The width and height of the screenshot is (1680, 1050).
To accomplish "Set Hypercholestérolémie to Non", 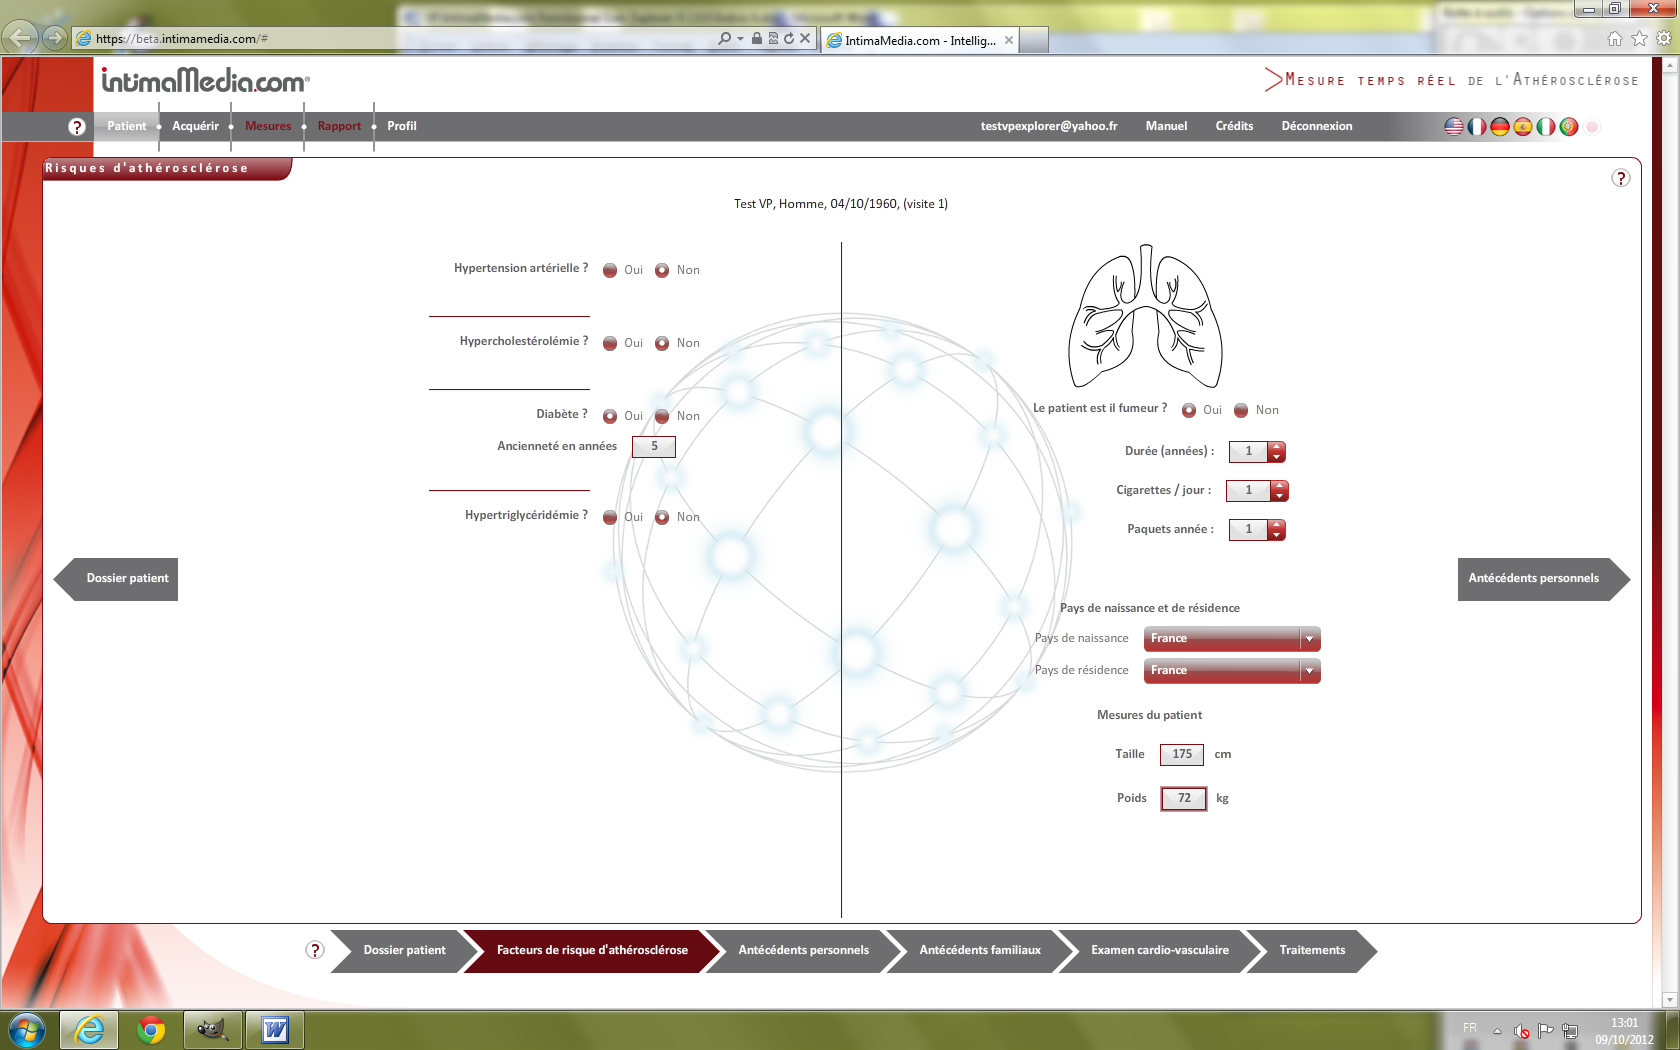I will pos(662,343).
